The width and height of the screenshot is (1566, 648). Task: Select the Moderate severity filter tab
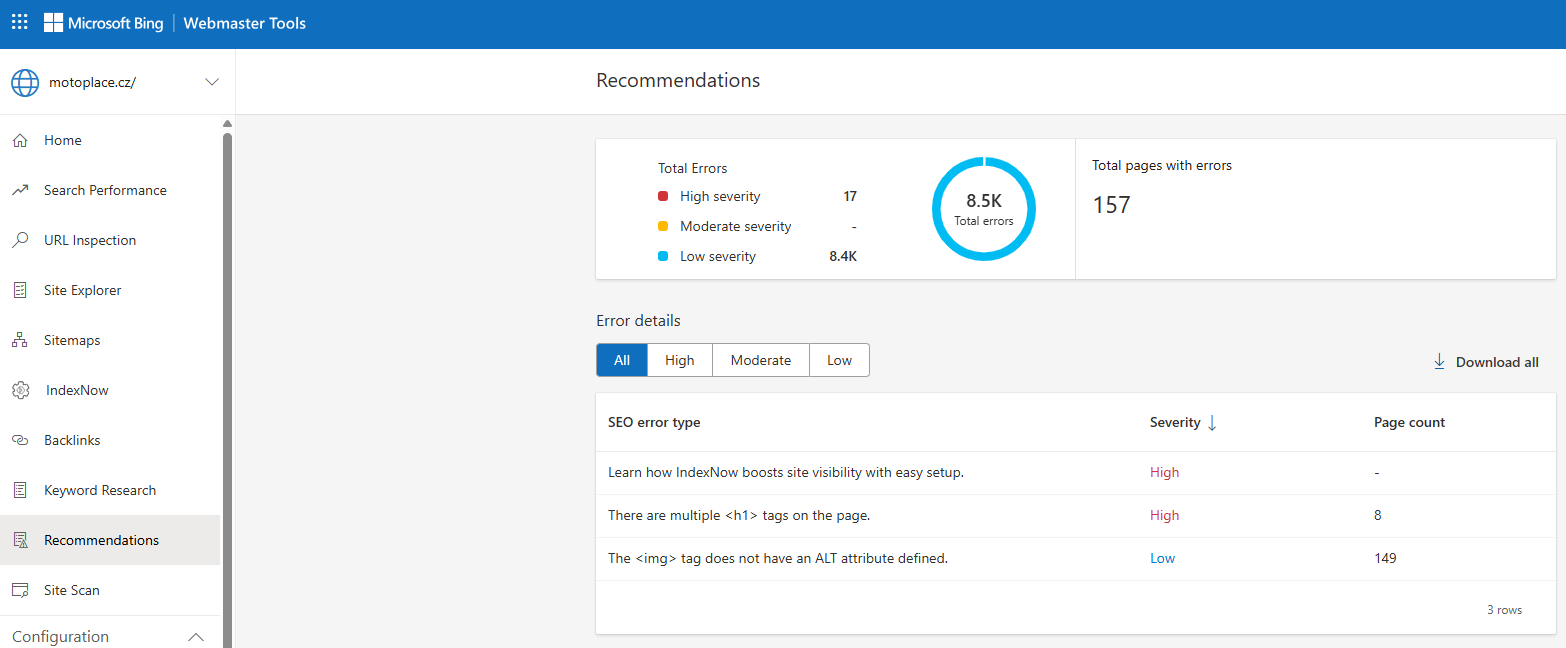(760, 360)
